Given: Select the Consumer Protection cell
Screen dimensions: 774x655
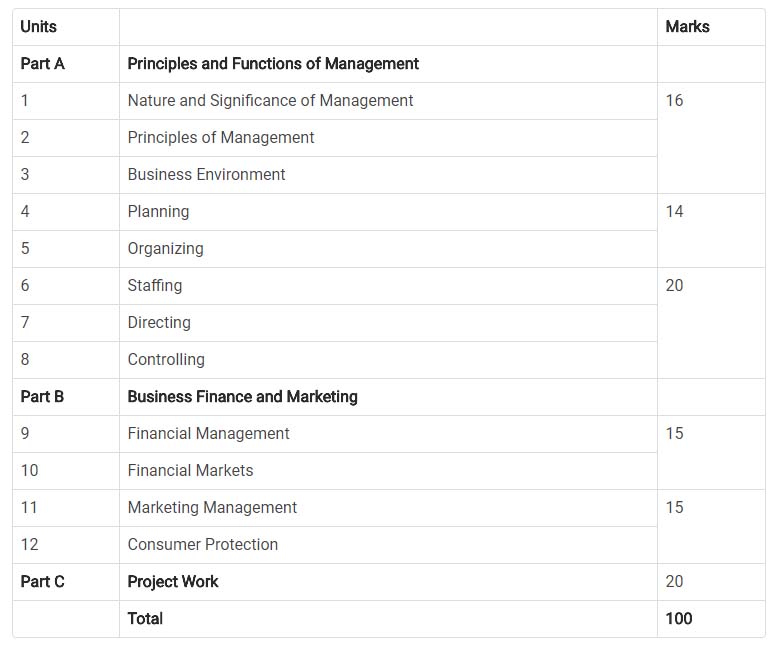Looking at the screenshot, I should (203, 545).
